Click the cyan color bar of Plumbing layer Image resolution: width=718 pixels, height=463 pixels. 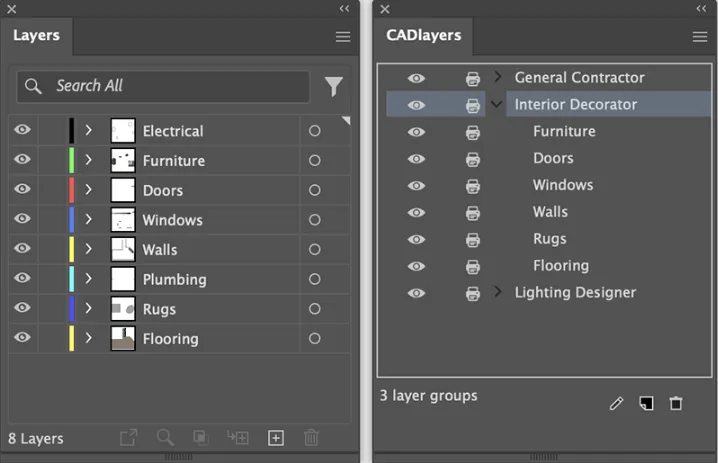71,279
